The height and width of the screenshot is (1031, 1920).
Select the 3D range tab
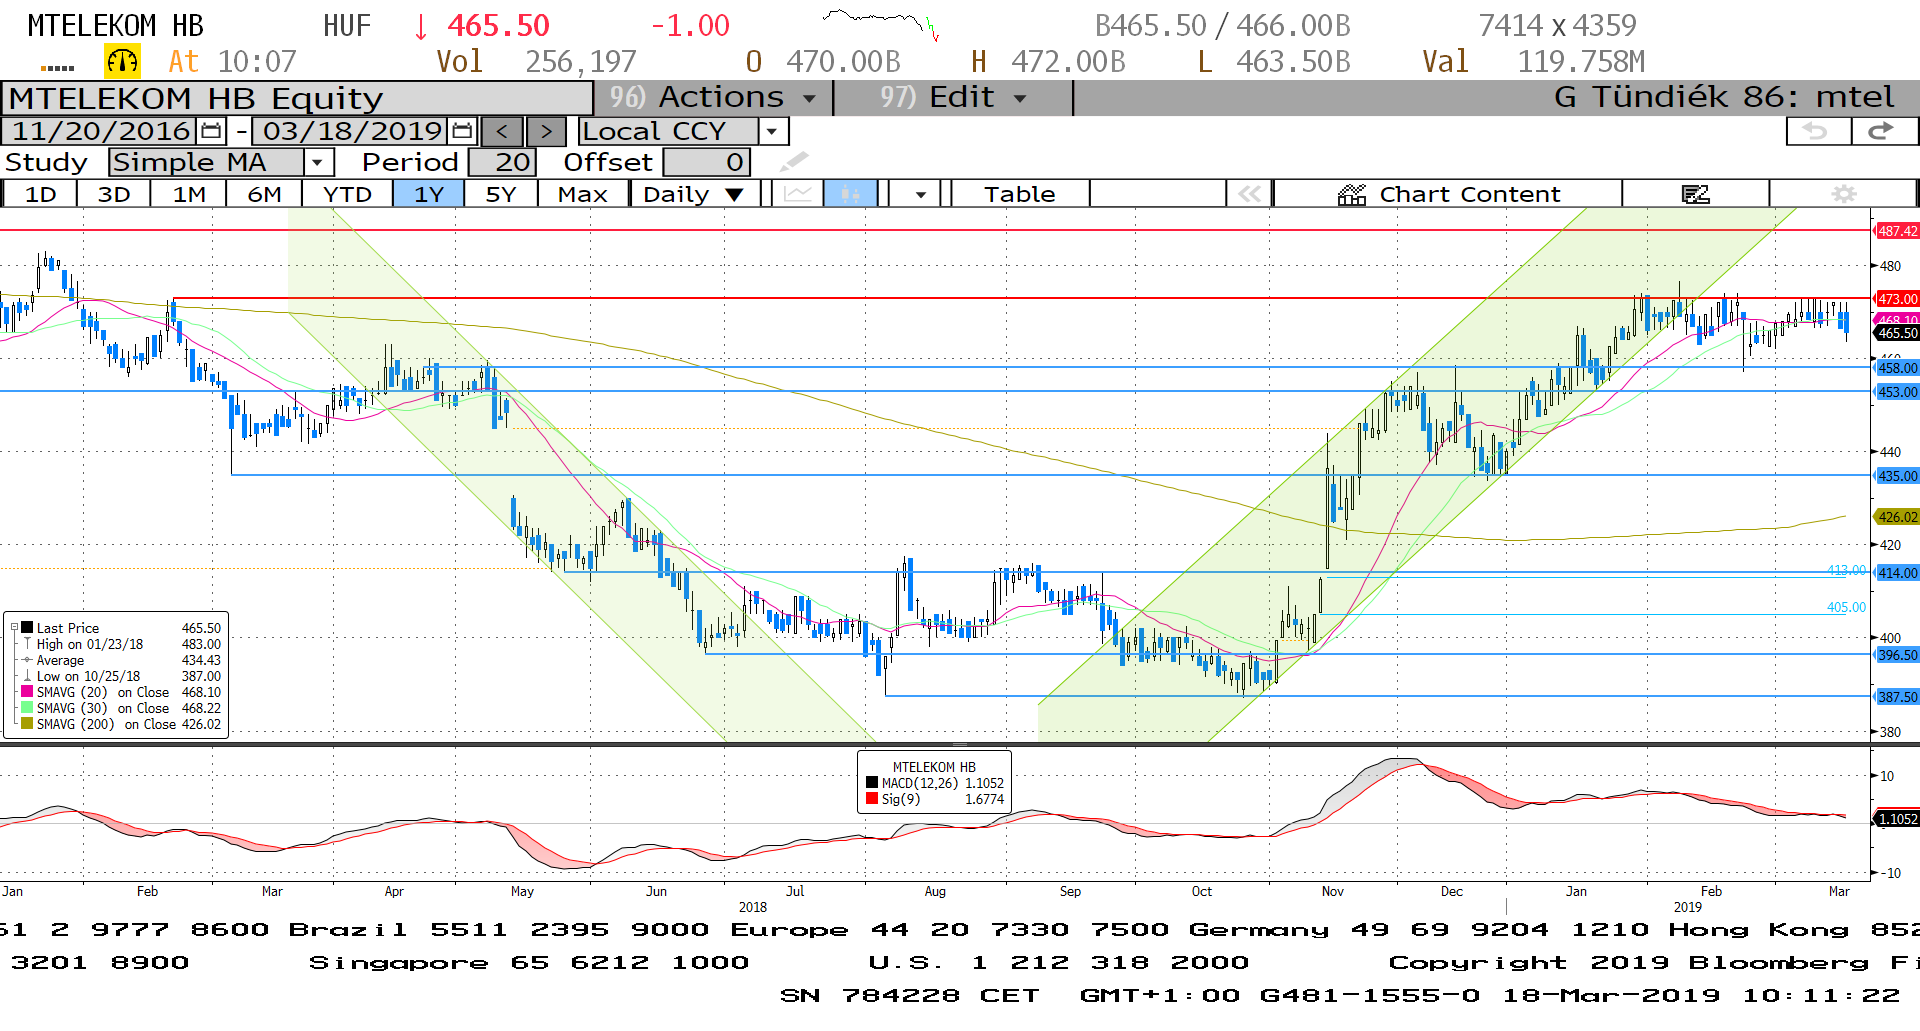[x=114, y=194]
